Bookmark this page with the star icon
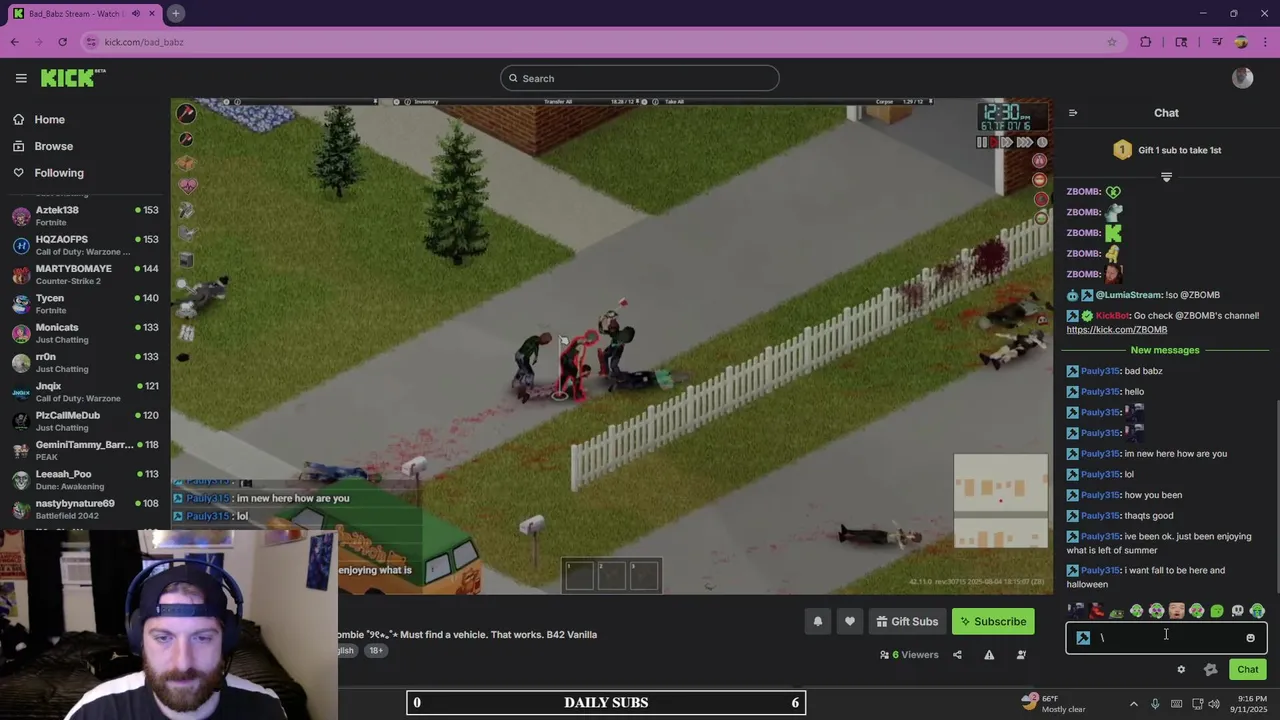 (1112, 42)
